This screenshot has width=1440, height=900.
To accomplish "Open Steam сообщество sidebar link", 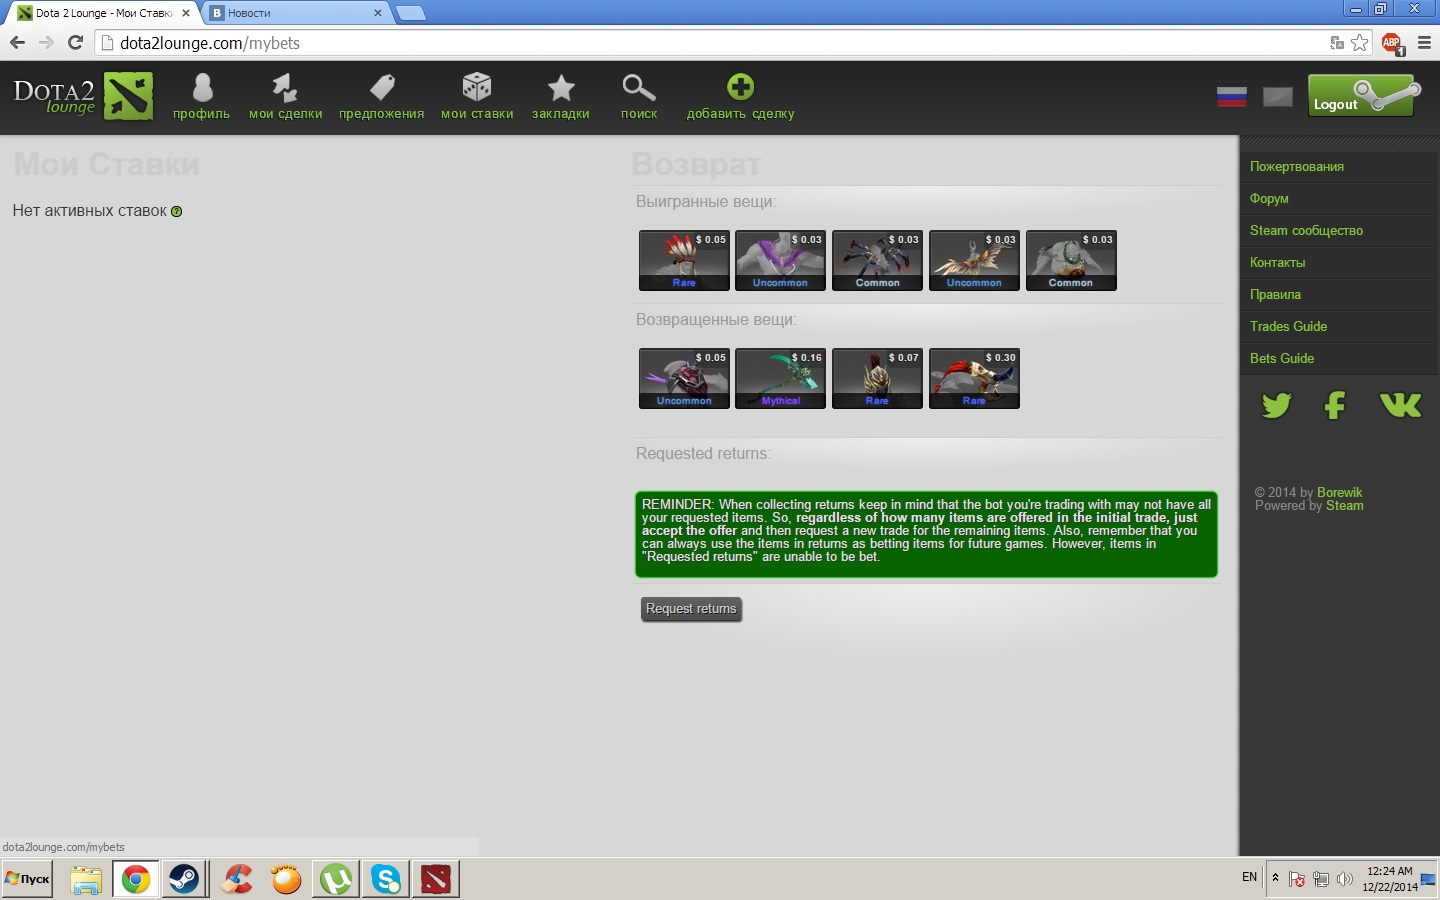I will 1306,230.
